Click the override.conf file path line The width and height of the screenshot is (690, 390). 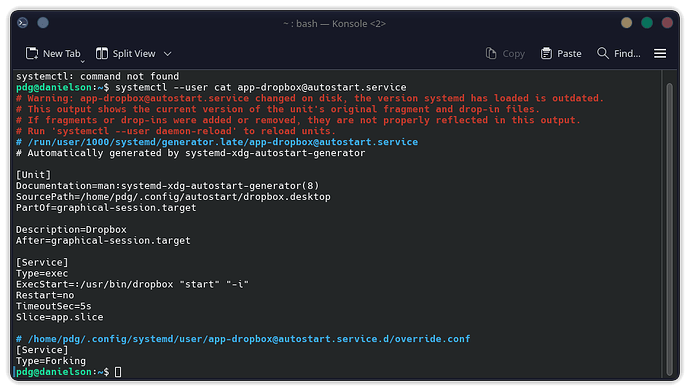coord(243,339)
